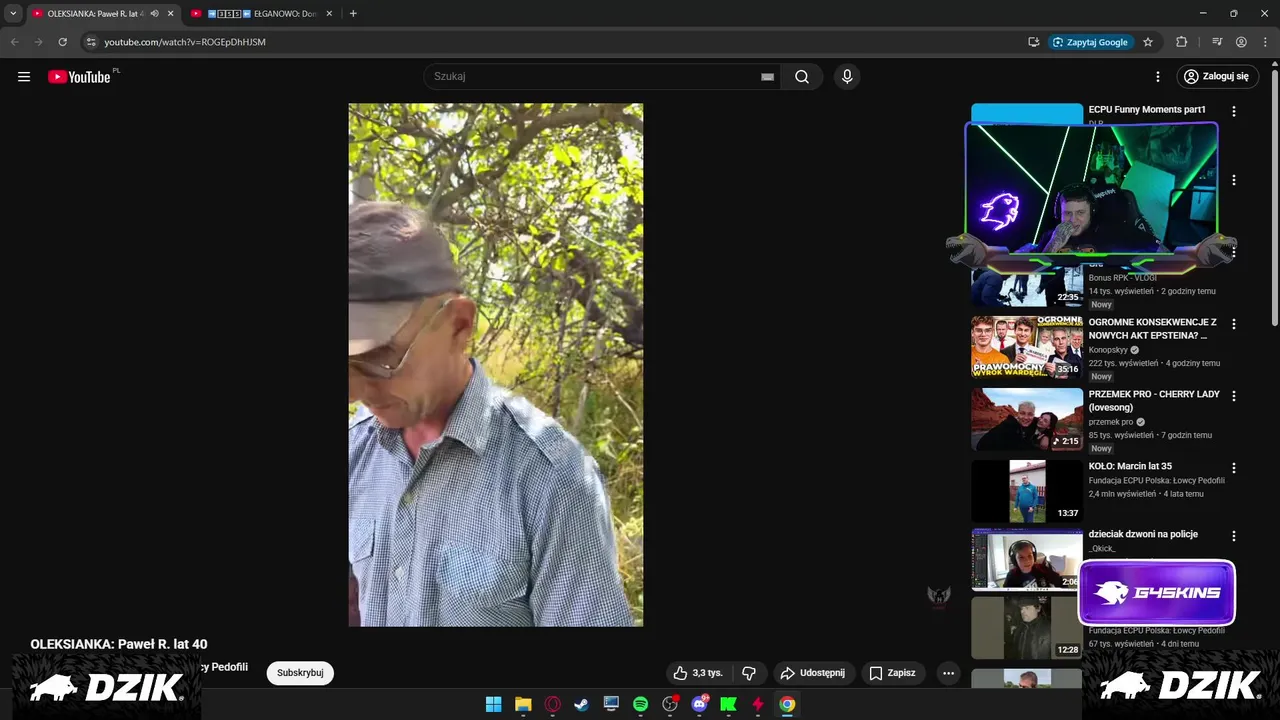Open options for PRZEMEK PRO - CHERRY LADY
Viewport: 1280px width, 720px height.
1234,396
